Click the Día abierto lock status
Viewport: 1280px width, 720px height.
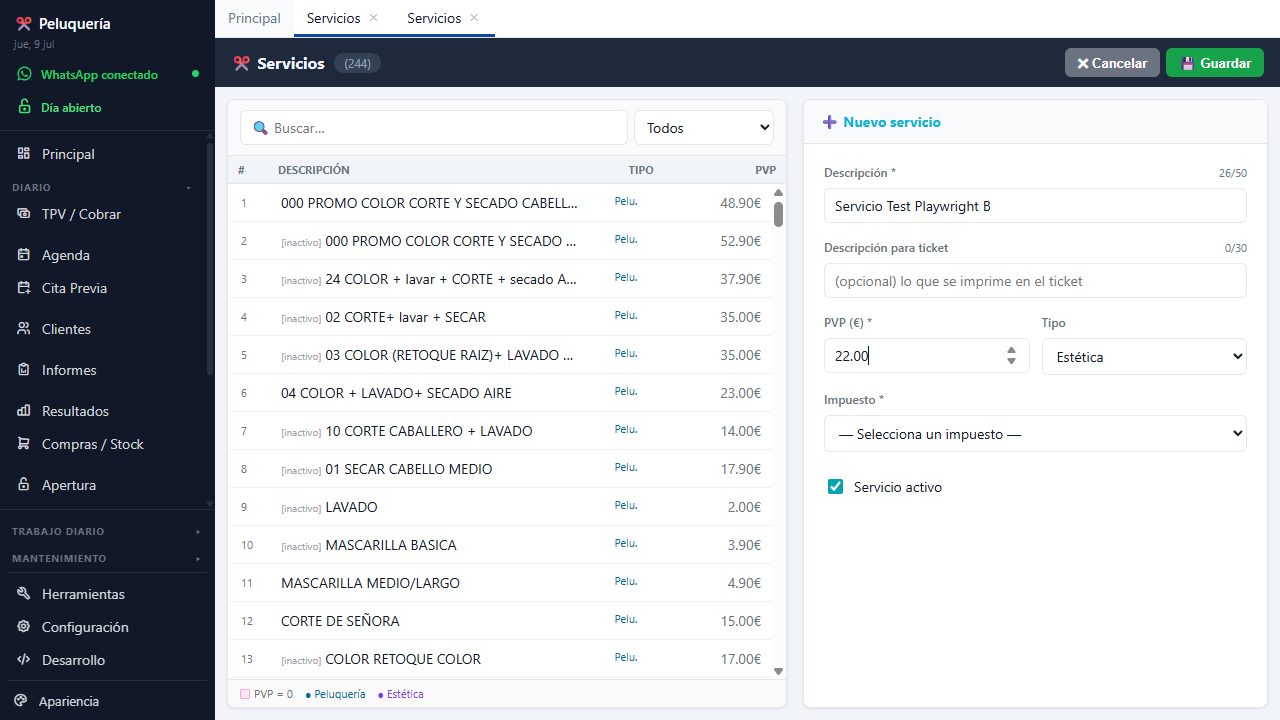[x=70, y=107]
